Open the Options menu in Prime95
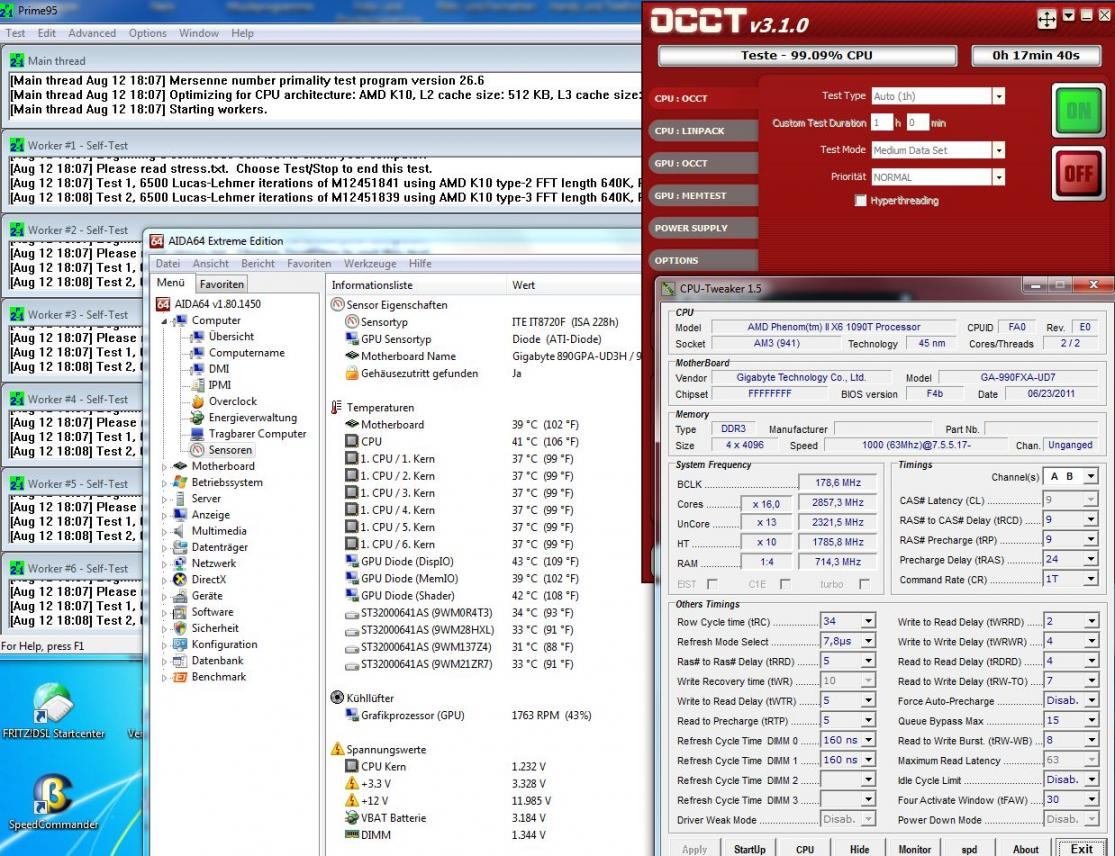The image size is (1115, 856). pyautogui.click(x=147, y=33)
